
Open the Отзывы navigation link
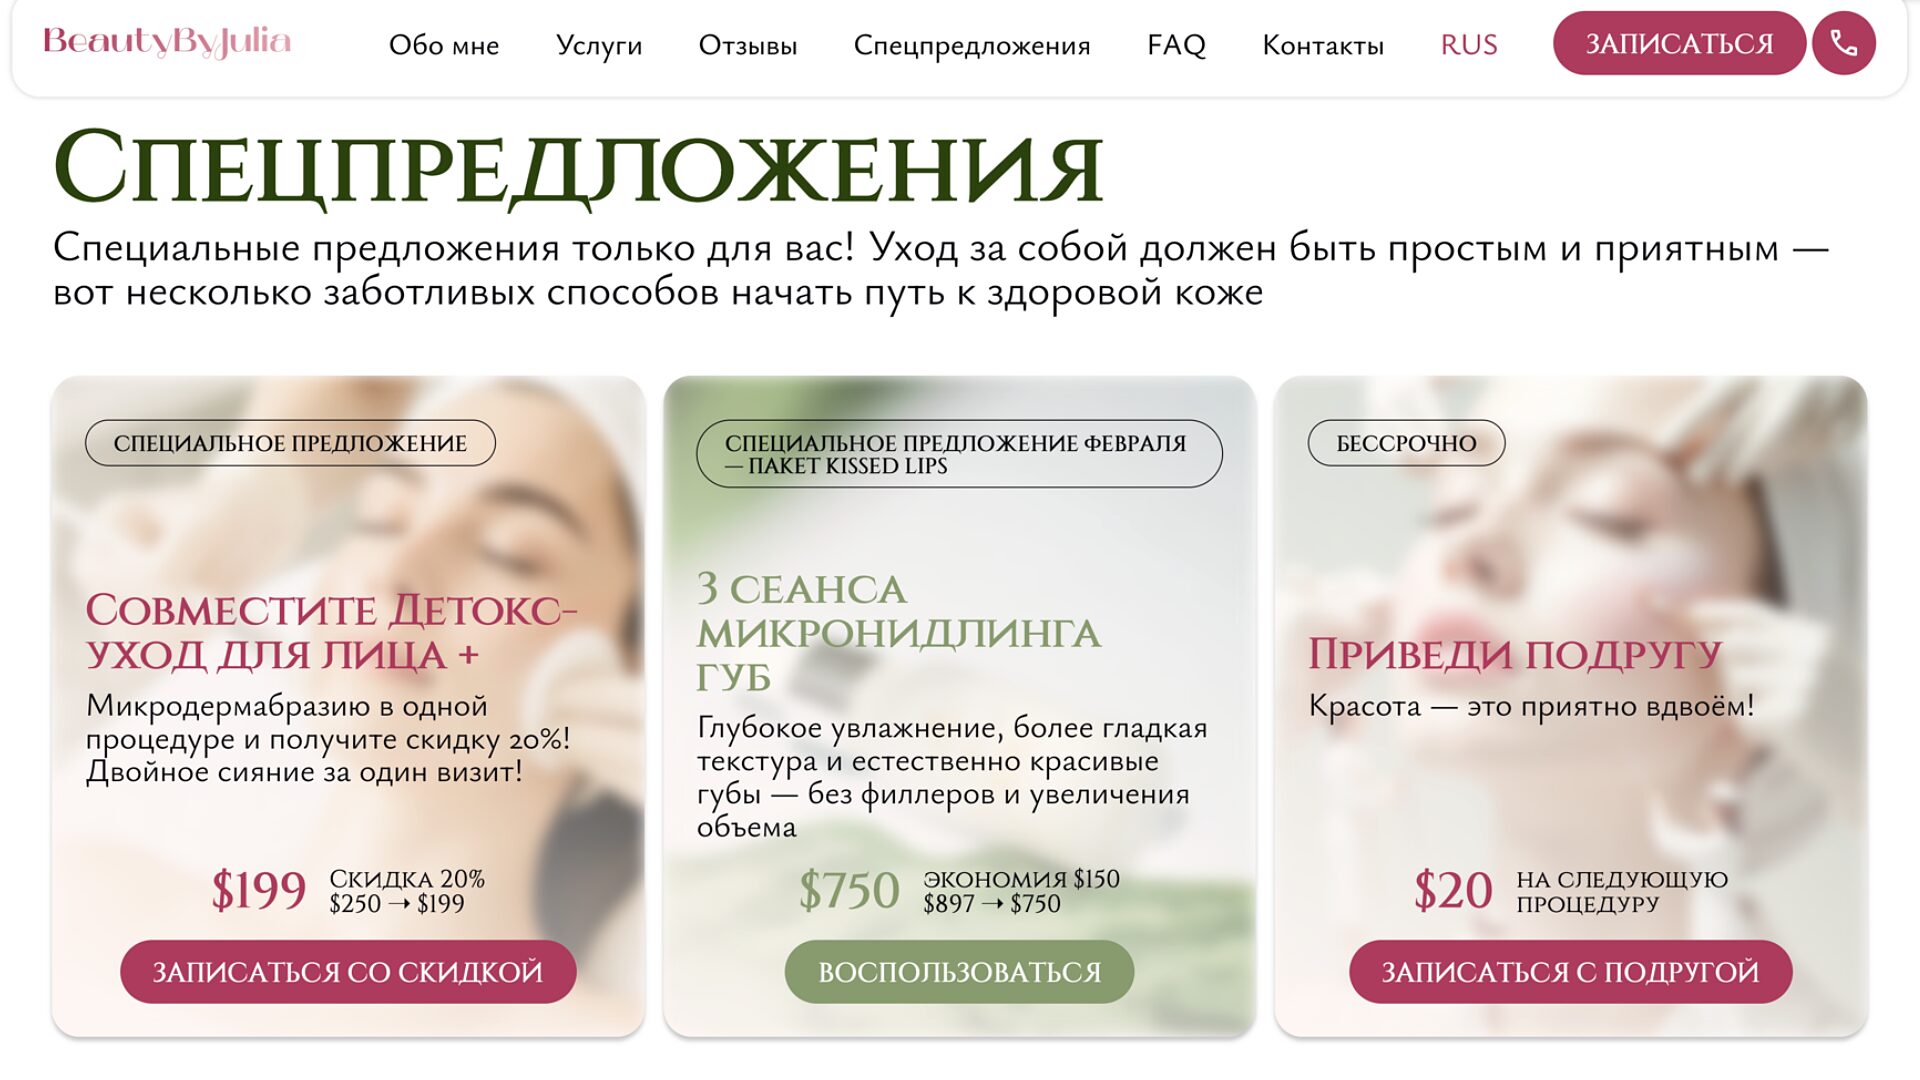click(748, 45)
